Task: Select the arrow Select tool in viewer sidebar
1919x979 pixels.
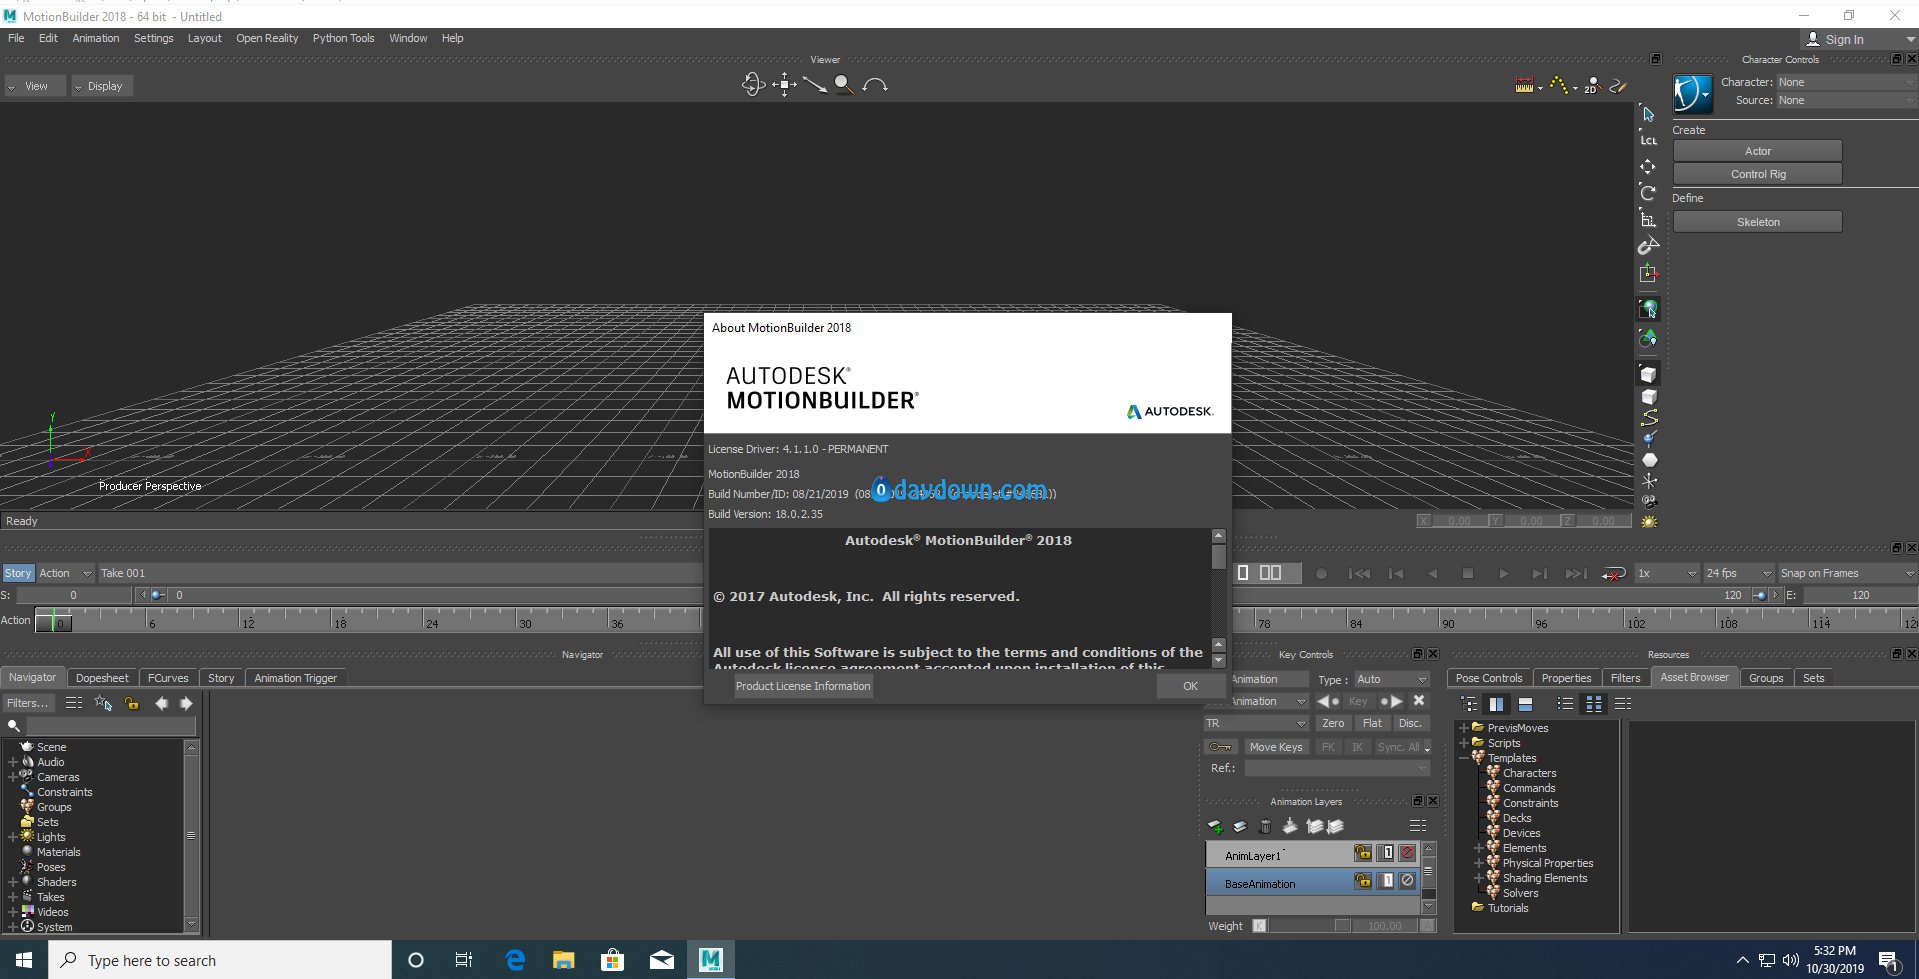Action: tap(1648, 114)
